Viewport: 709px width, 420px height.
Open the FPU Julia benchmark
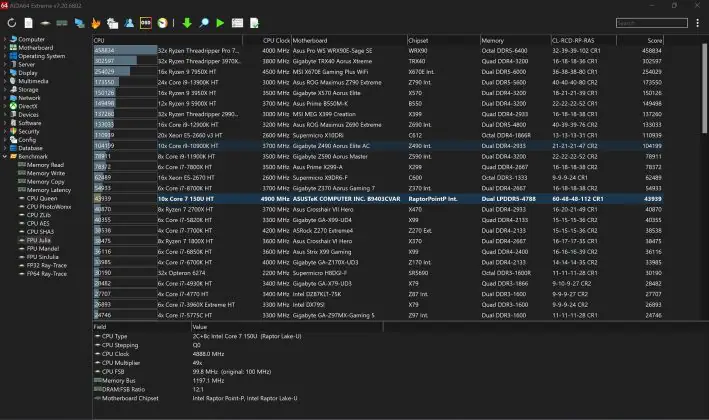pyautogui.click(x=38, y=240)
